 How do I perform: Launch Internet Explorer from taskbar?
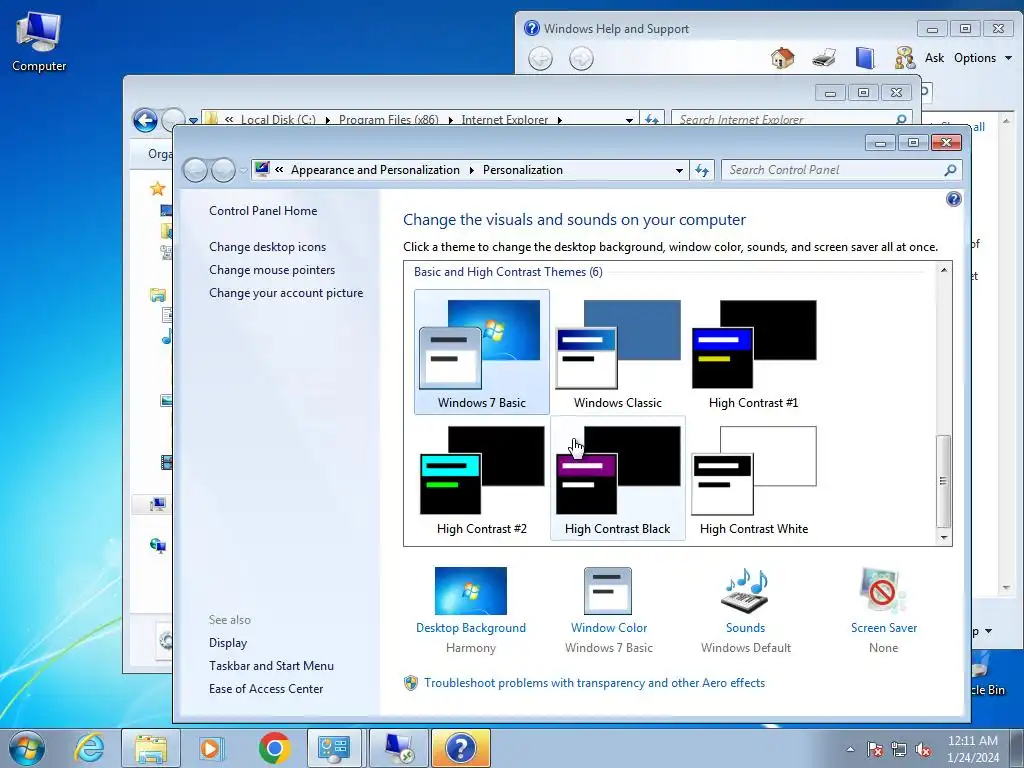(89, 748)
